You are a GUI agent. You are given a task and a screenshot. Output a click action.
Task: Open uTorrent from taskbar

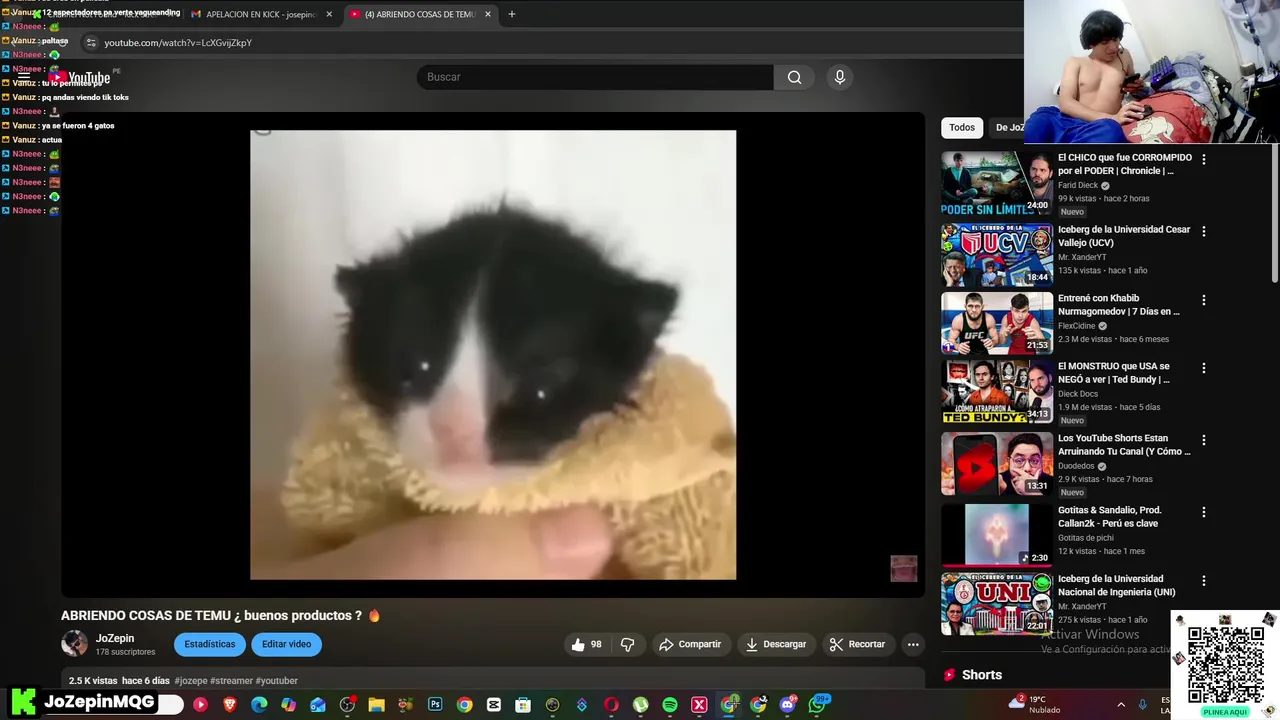coord(641,705)
